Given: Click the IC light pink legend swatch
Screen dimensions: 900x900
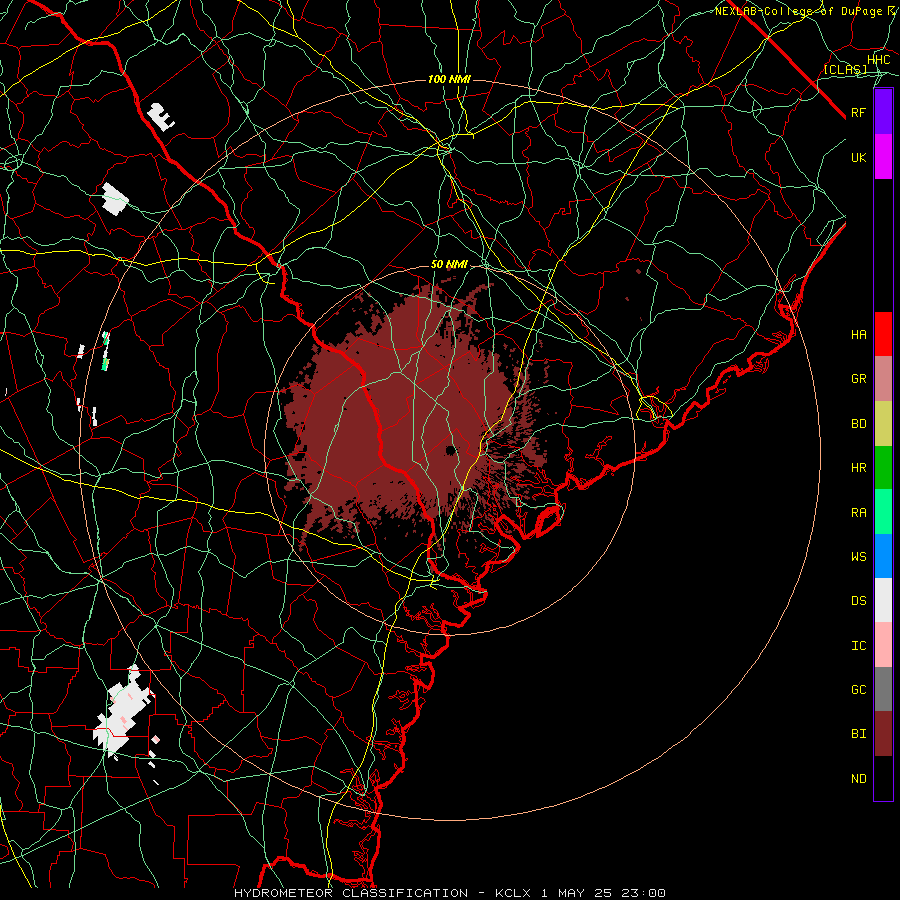Looking at the screenshot, I should (x=883, y=645).
